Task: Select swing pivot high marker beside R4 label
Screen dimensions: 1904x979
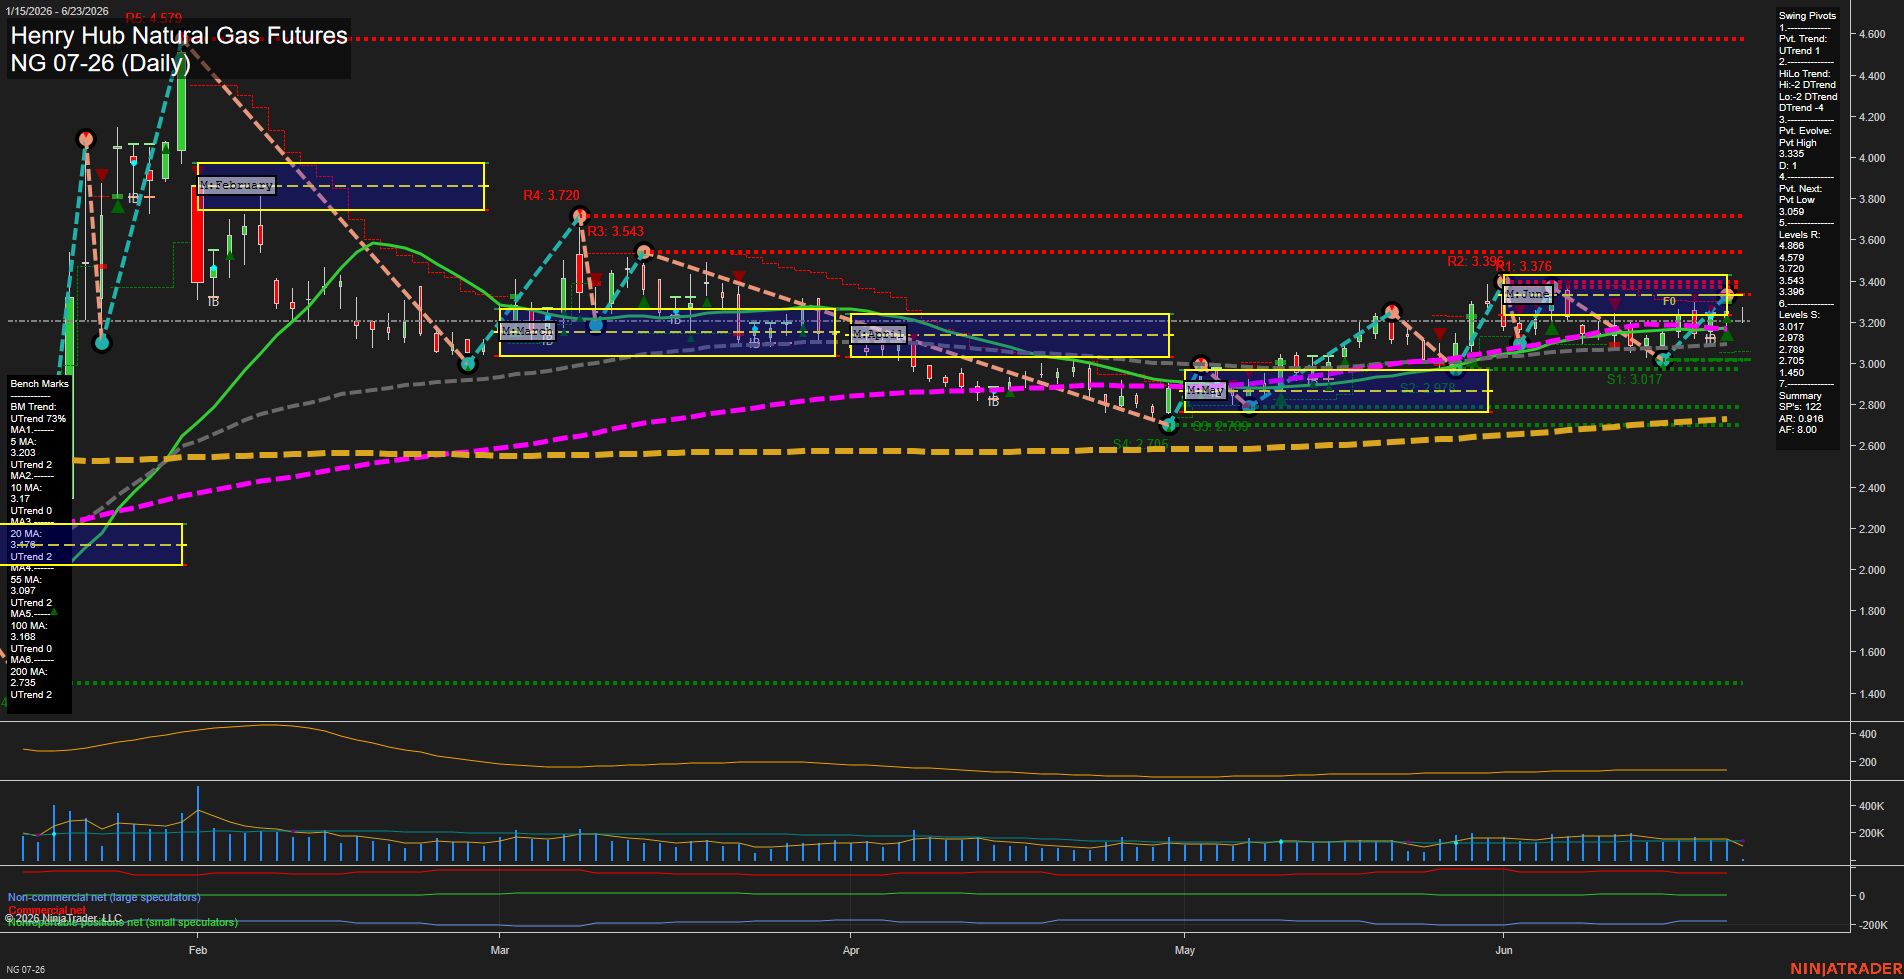Action: 579,215
